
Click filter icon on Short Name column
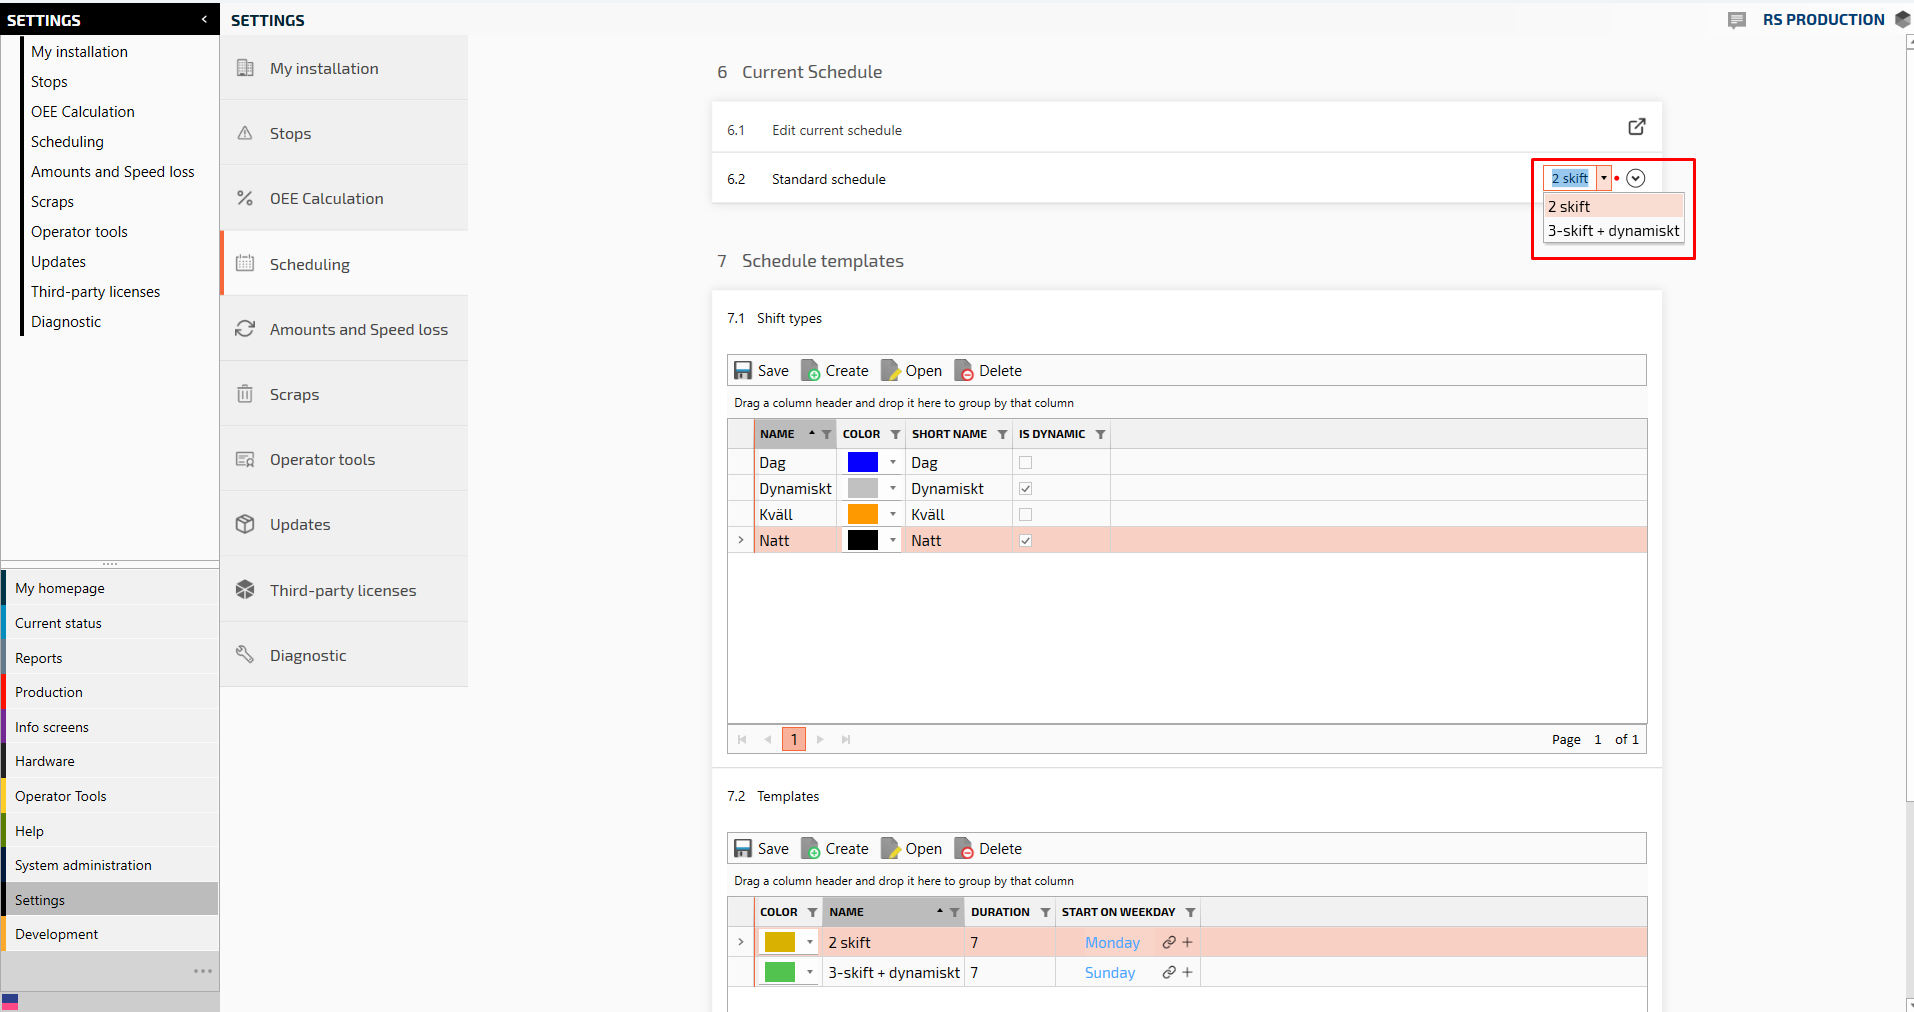coord(1002,434)
